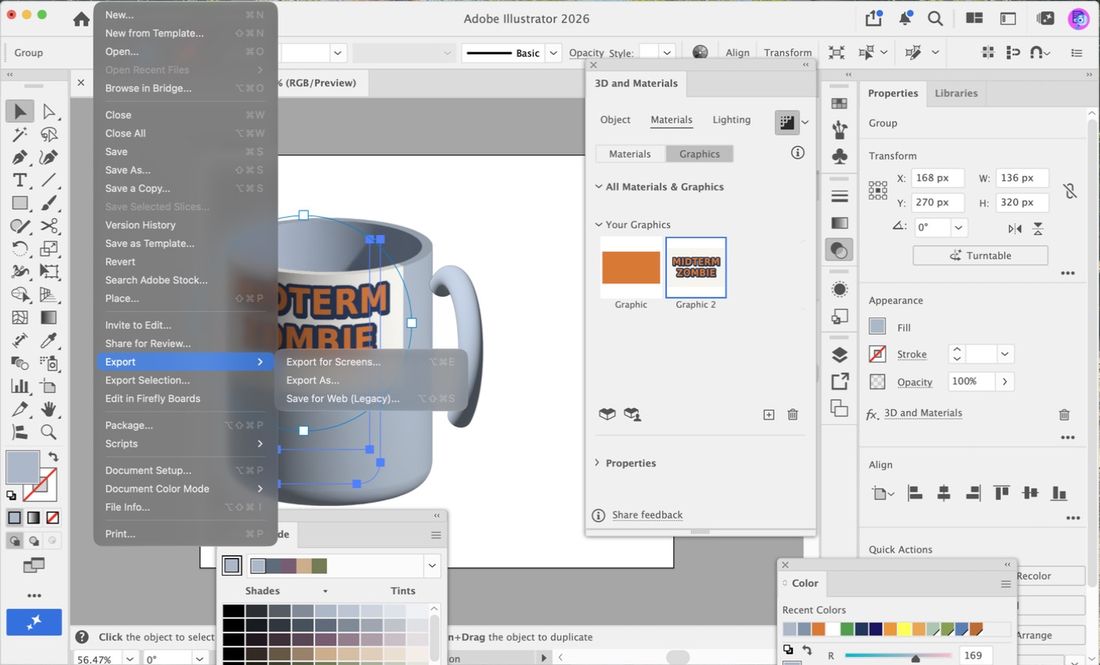The image size is (1100, 665).
Task: Click the Fill color swatch in Appearance
Action: coord(877,326)
